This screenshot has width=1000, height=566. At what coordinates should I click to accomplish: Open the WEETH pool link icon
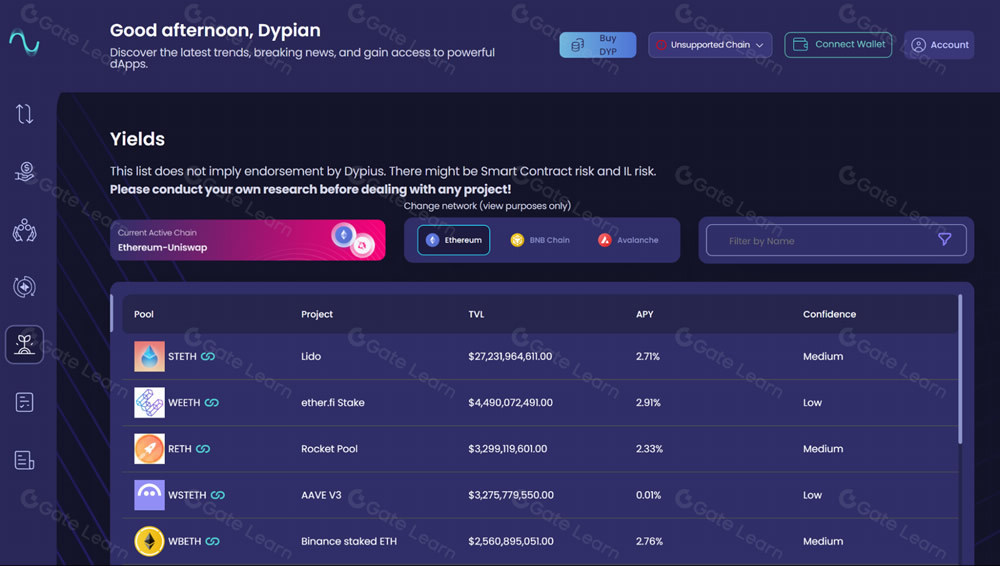[212, 403]
